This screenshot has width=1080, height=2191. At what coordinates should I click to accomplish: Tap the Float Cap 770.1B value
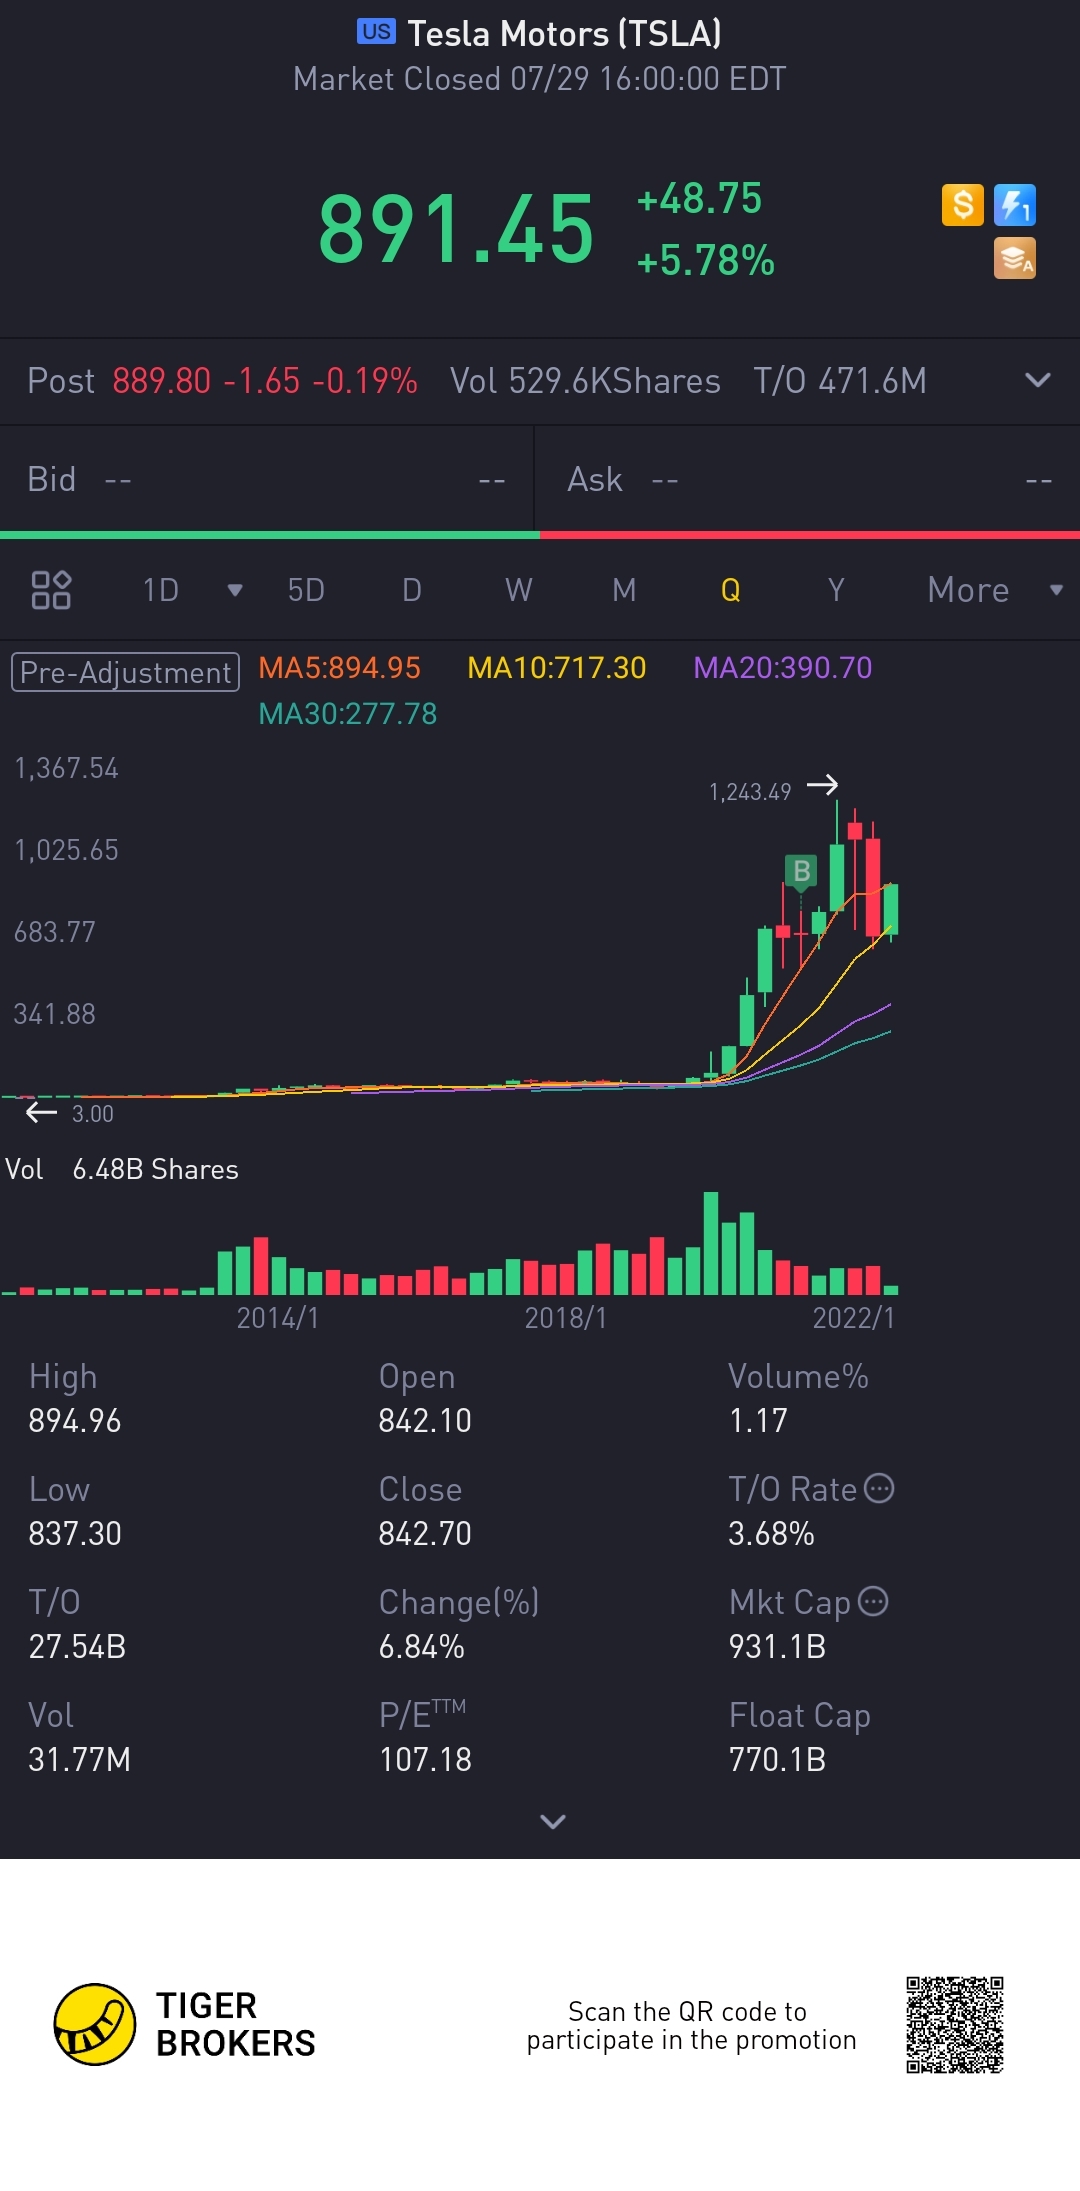(777, 1759)
